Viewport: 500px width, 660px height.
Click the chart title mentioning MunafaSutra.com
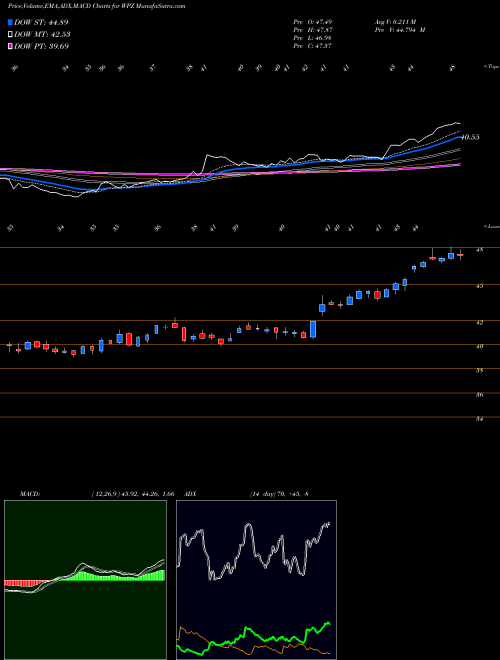point(96,6)
